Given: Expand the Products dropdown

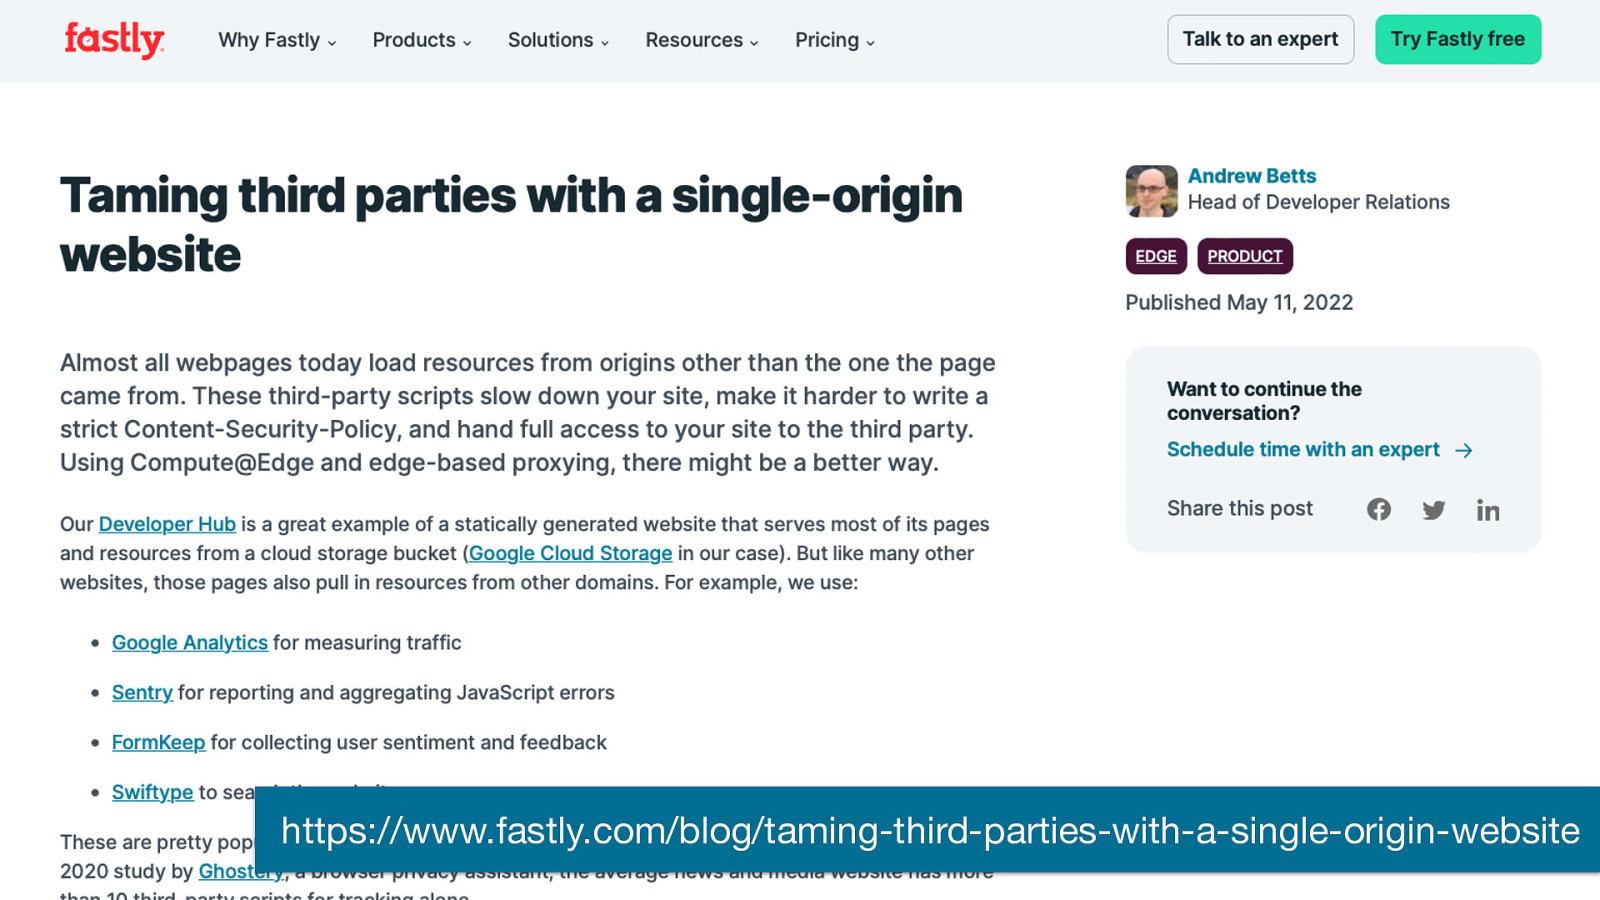Looking at the screenshot, I should (422, 40).
